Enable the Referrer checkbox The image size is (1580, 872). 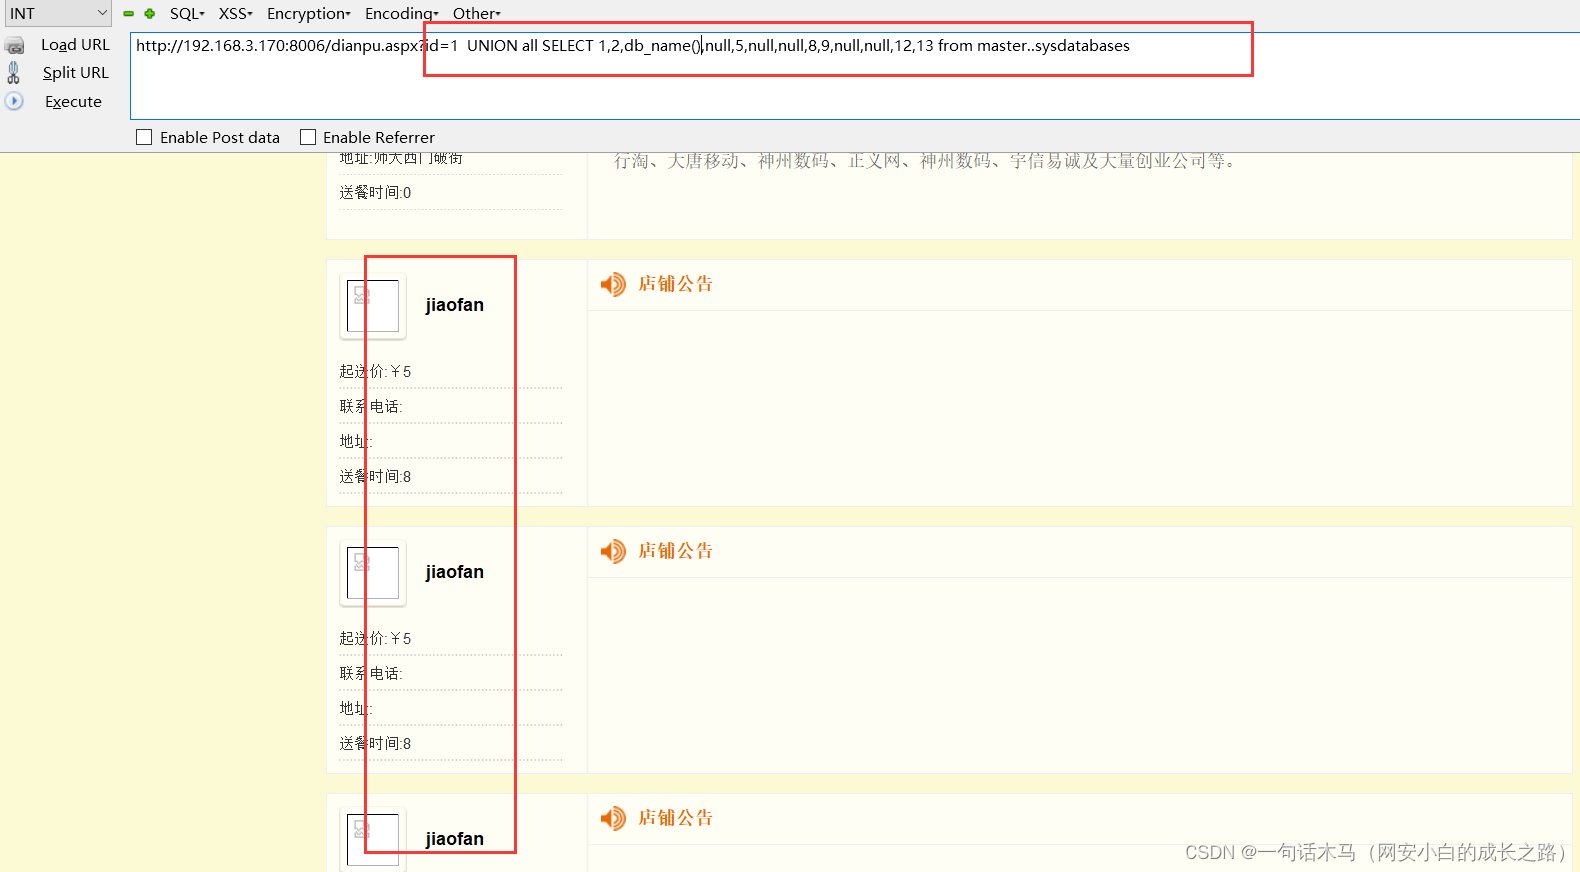tap(308, 137)
